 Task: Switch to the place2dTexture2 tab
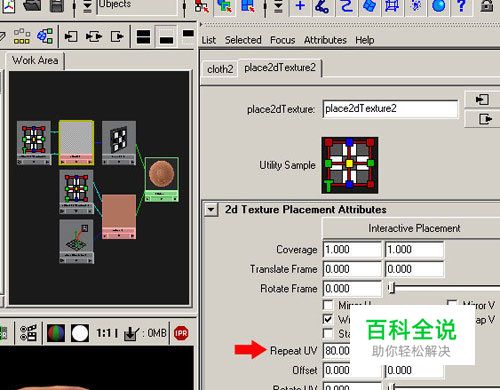point(280,68)
